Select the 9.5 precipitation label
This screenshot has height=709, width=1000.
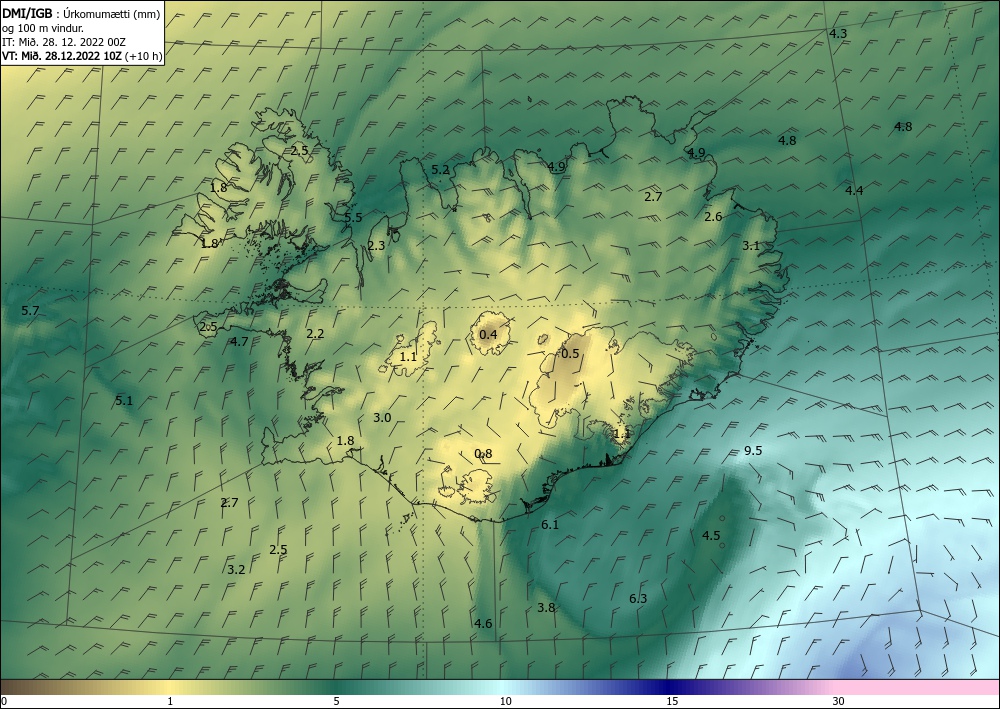[x=753, y=451]
